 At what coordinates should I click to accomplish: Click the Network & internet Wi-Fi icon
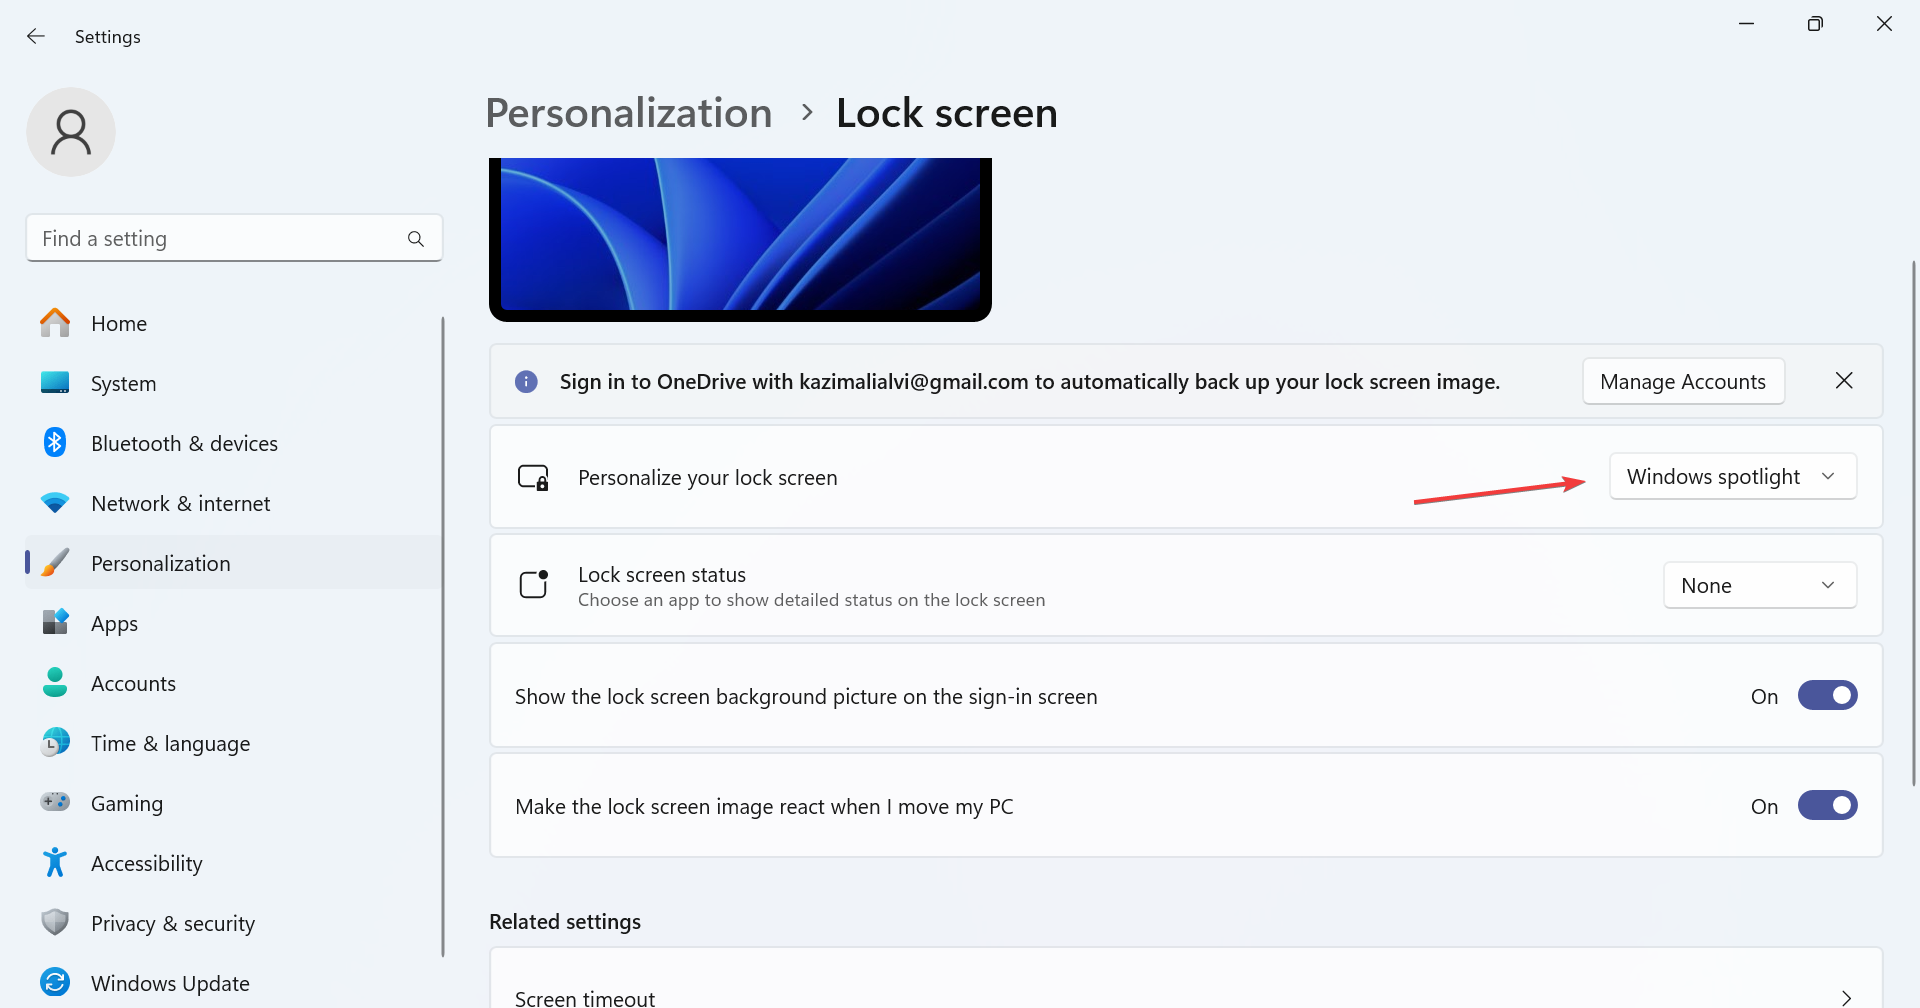[55, 503]
